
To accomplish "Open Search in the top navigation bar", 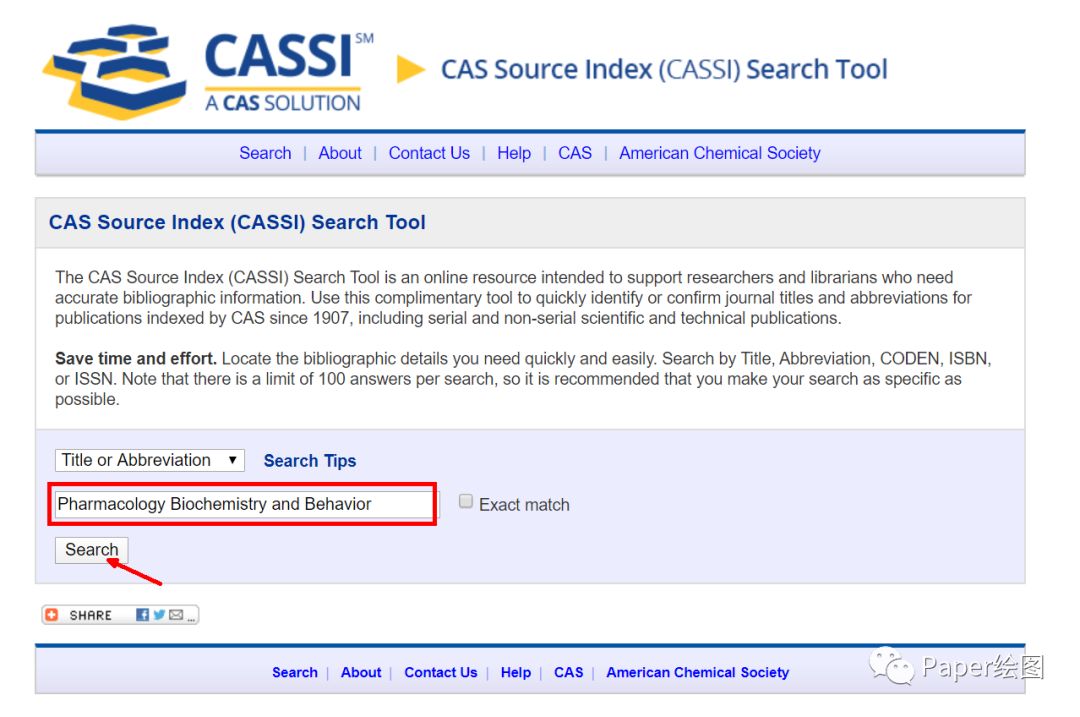I will click(x=265, y=153).
